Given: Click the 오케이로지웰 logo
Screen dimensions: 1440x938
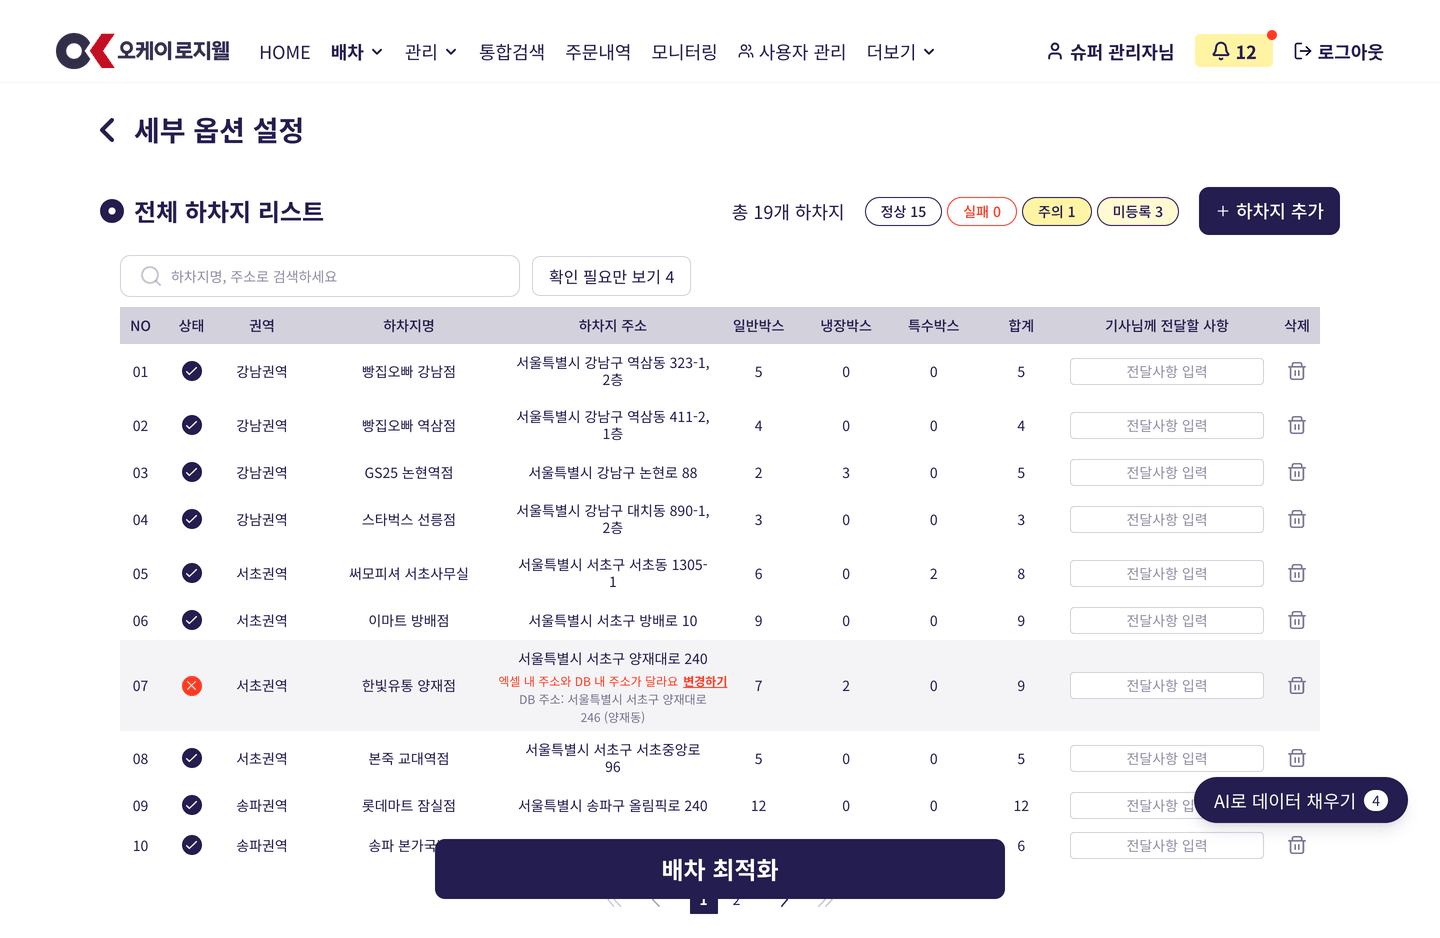Looking at the screenshot, I should click(x=143, y=51).
